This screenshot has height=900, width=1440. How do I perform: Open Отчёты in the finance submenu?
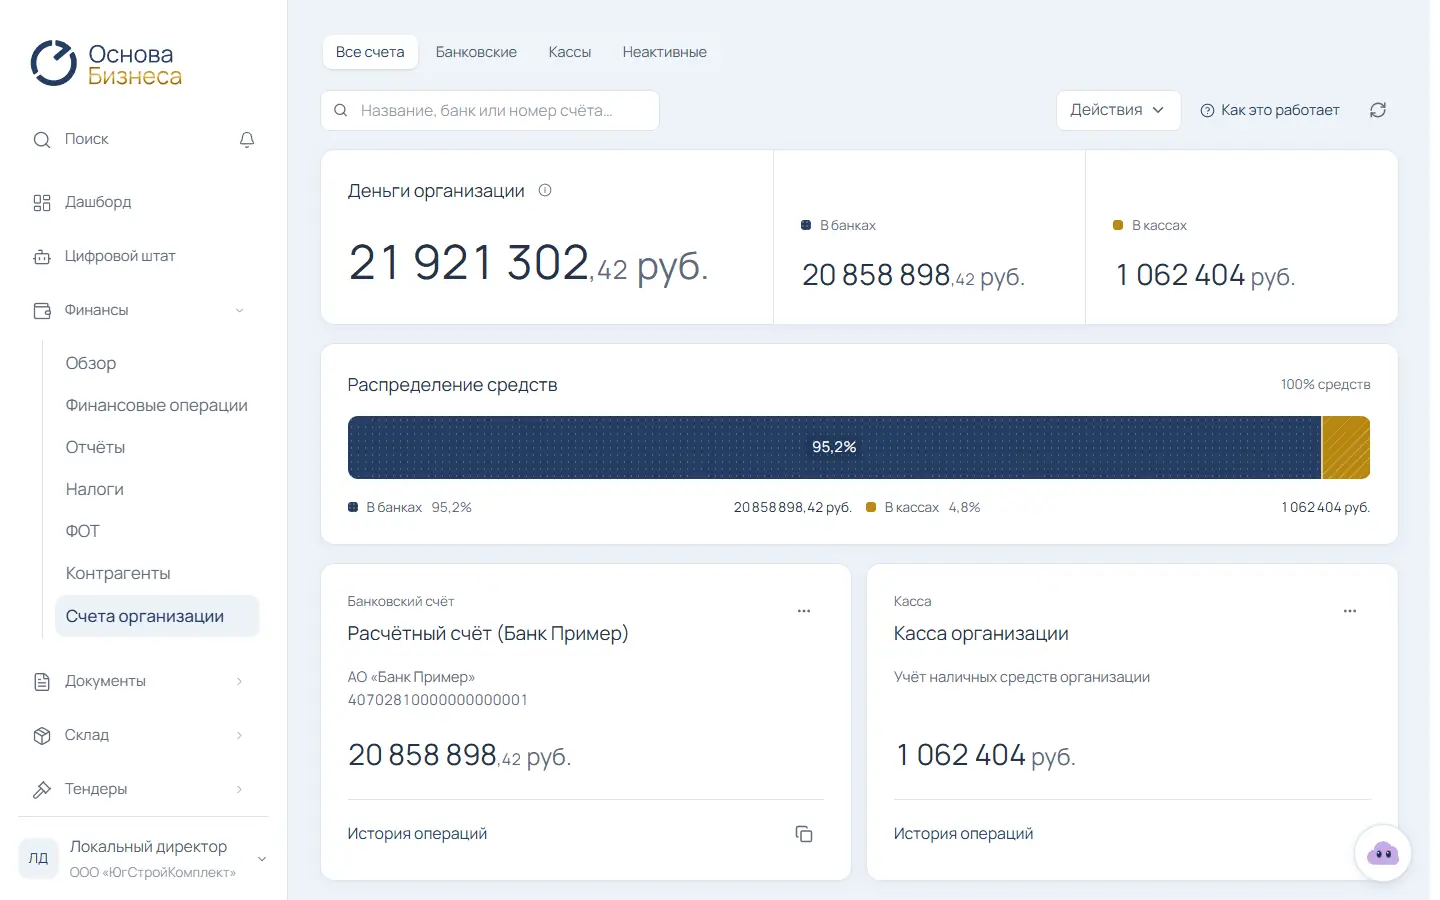tap(95, 447)
